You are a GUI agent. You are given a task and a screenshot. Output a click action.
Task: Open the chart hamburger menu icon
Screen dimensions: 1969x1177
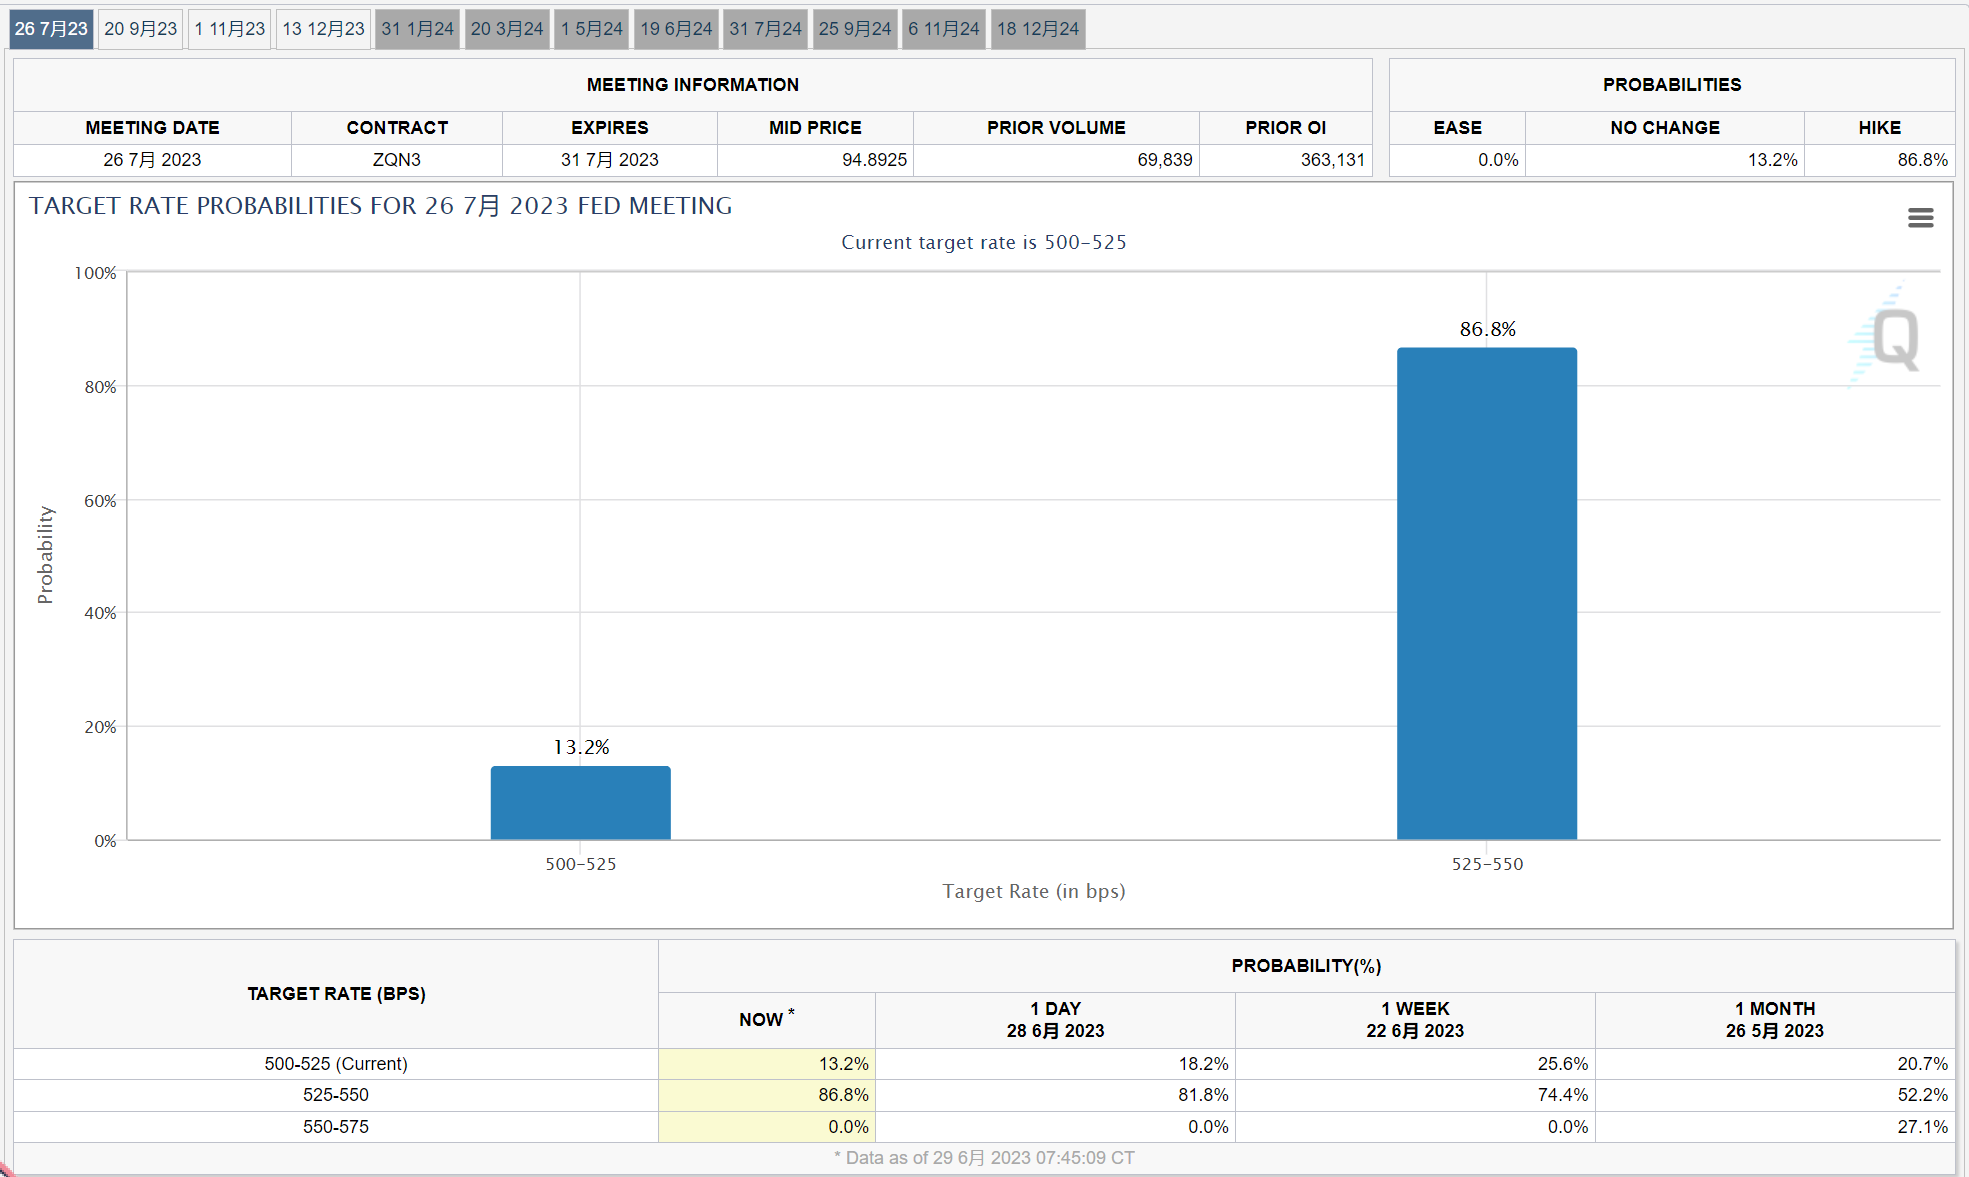coord(1920,218)
